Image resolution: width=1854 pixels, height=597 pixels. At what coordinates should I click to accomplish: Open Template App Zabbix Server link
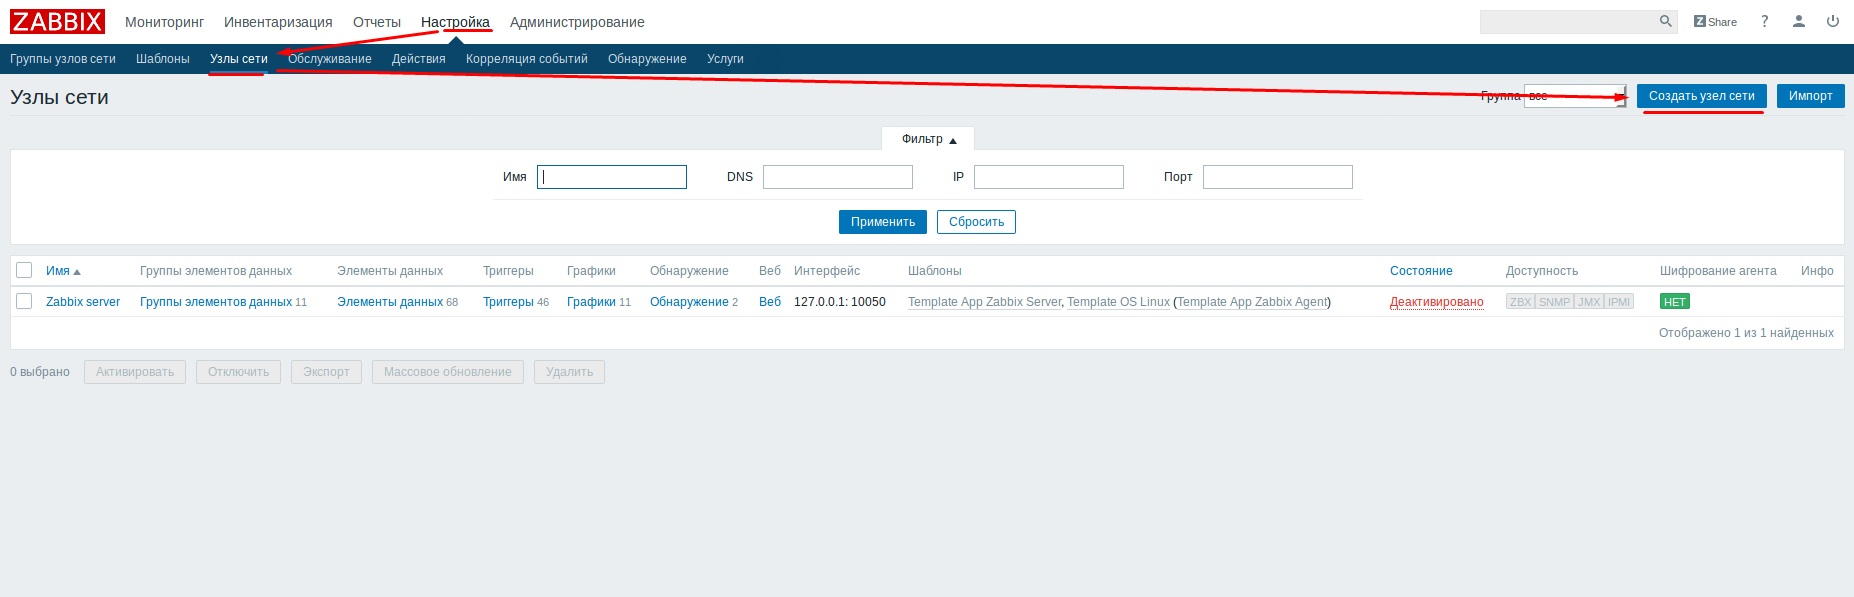[984, 302]
